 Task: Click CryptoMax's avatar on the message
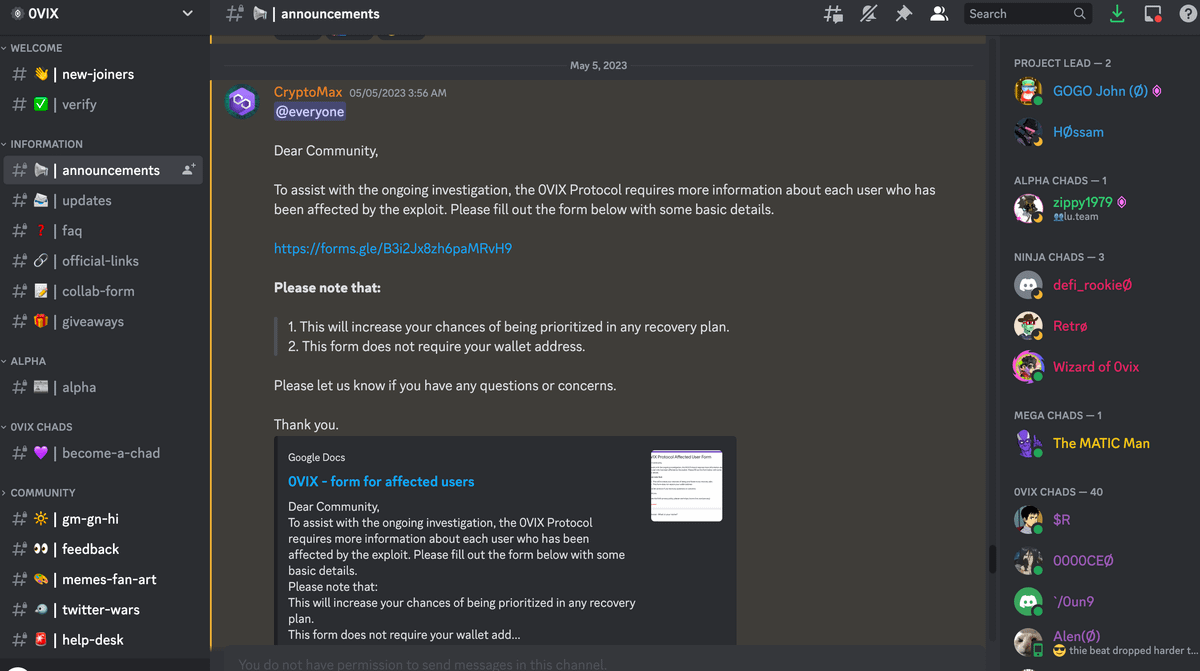coord(241,102)
